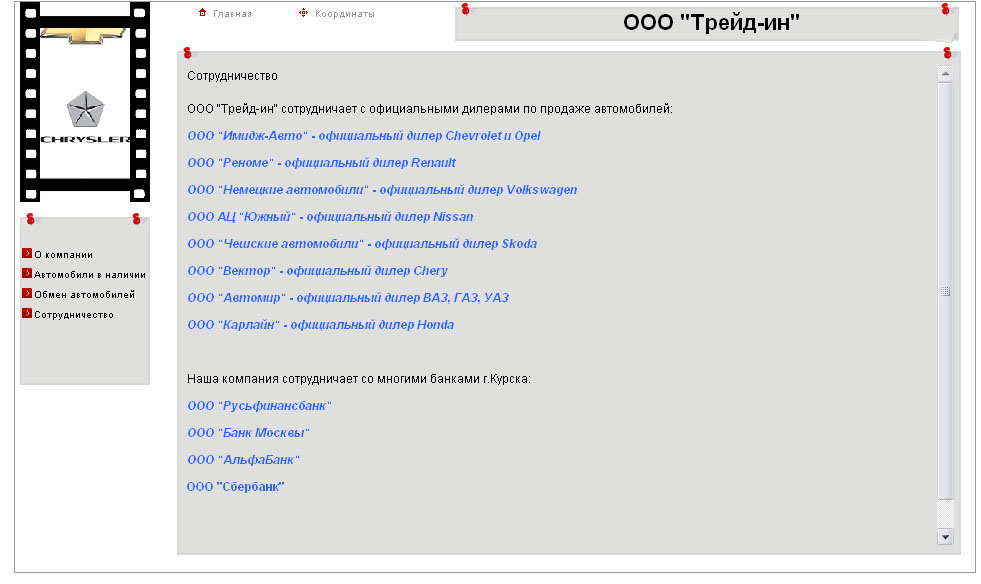
Task: Open the Обмен автомобилей section
Action: click(84, 295)
